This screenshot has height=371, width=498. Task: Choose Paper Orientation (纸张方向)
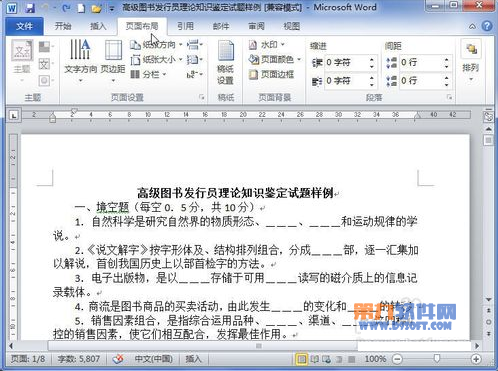click(x=156, y=45)
